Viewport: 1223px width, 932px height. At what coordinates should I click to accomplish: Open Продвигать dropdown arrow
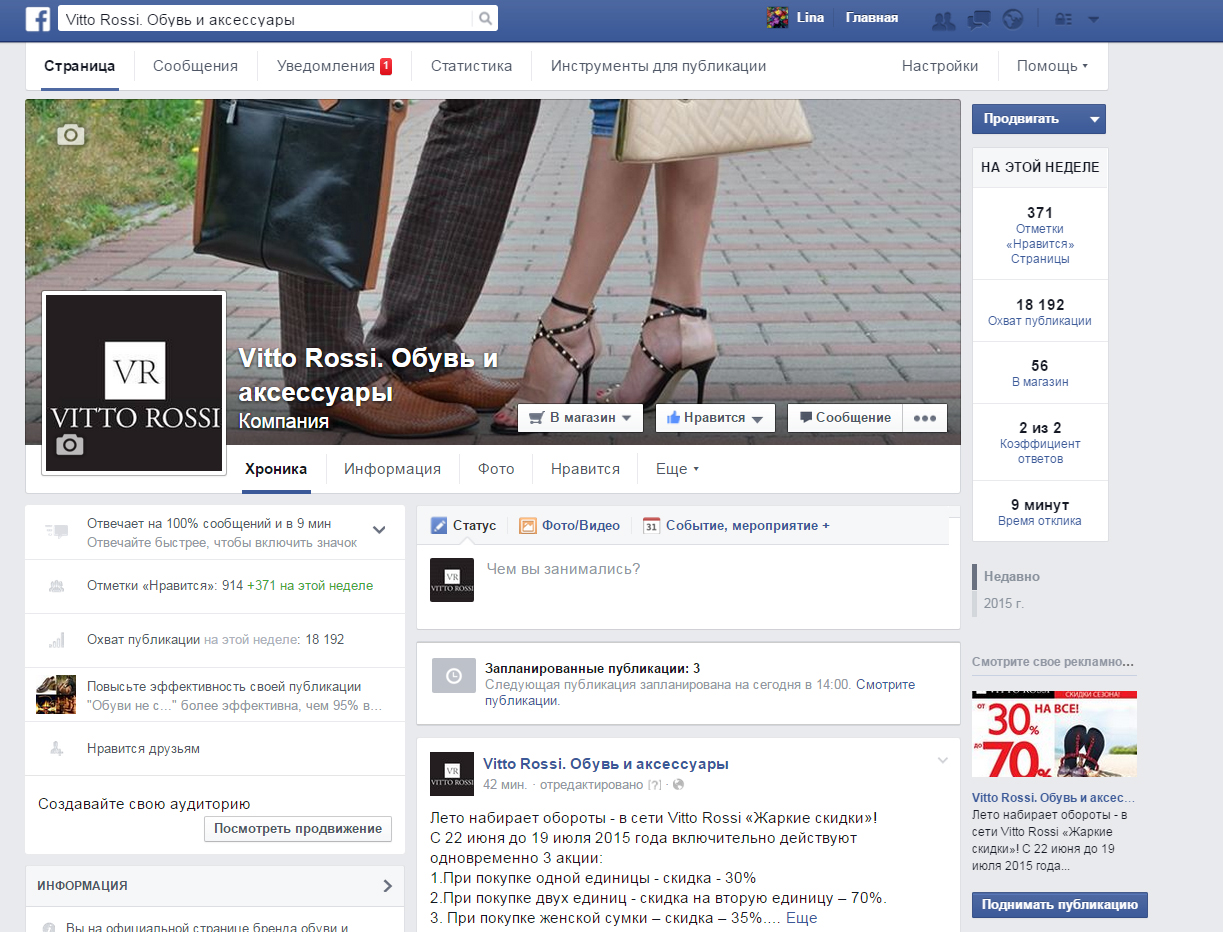coord(1095,119)
